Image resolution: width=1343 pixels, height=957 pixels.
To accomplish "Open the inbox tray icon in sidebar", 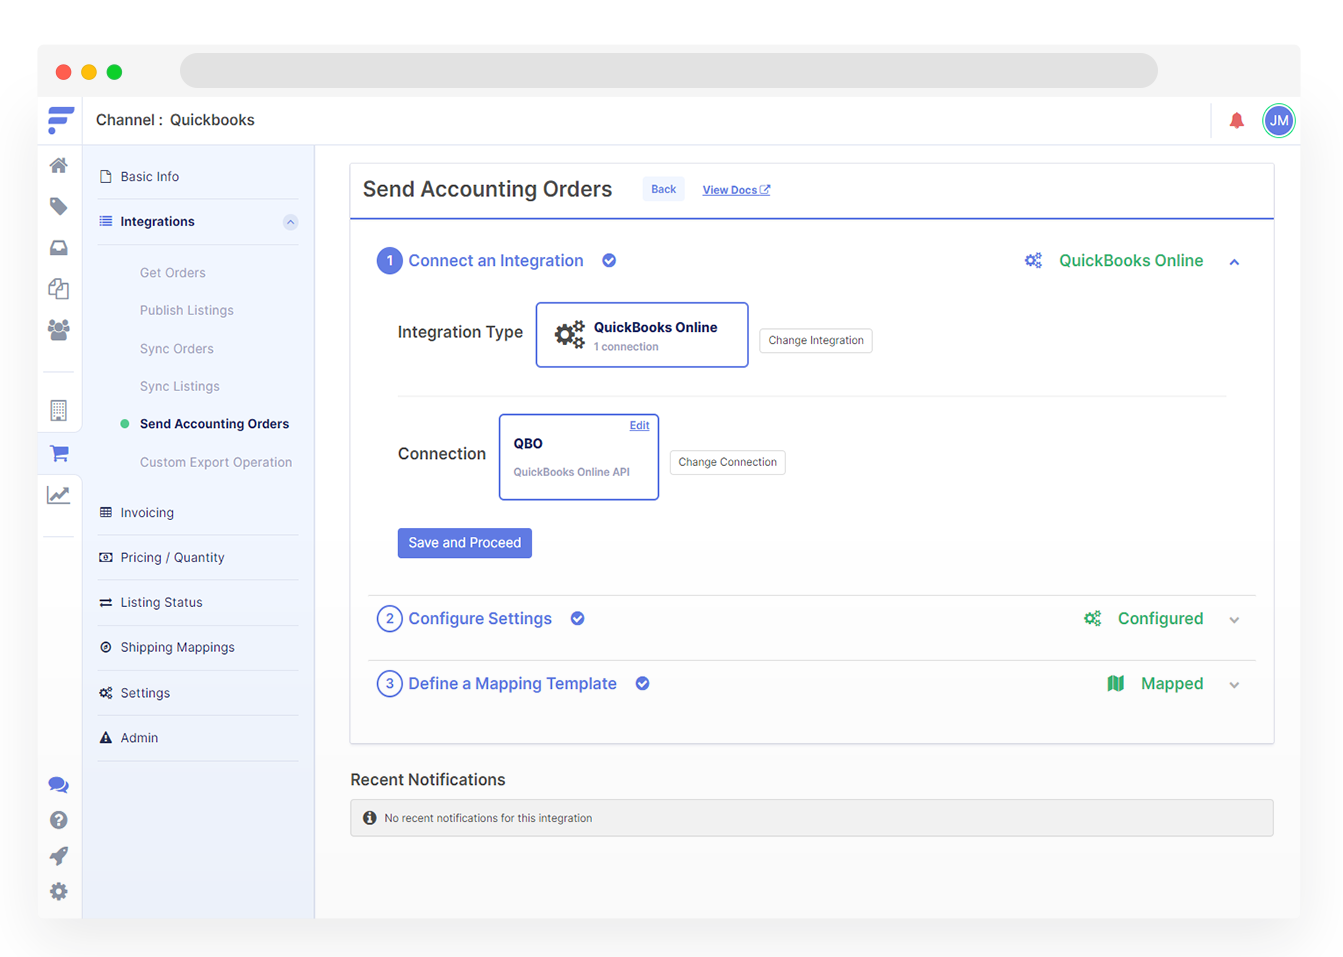I will click(59, 247).
